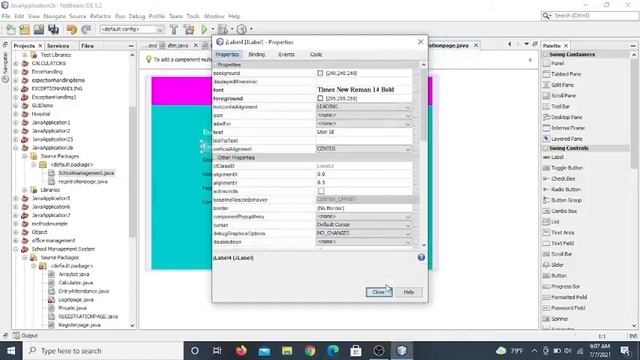Click the Debug Project toolbar icon
Viewport: 640px width, 360px height.
(223, 29)
